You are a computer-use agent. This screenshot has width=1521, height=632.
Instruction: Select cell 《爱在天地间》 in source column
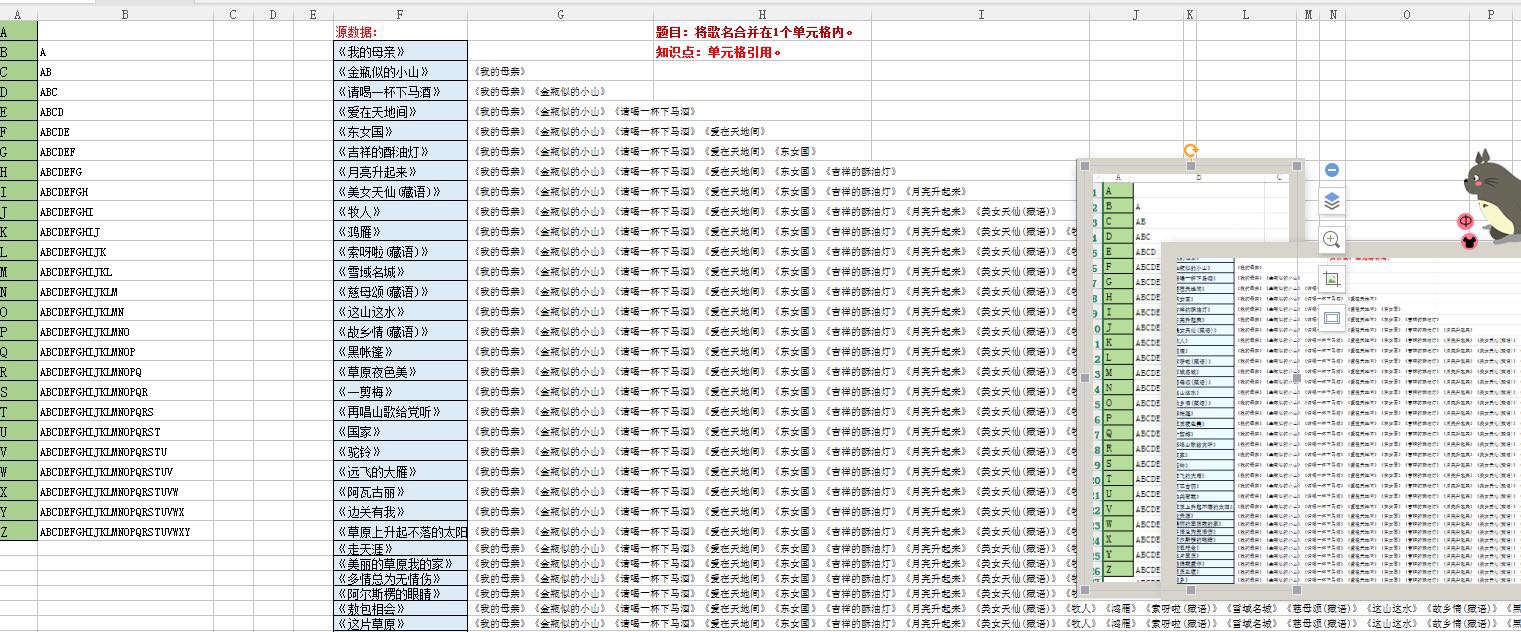tap(400, 112)
